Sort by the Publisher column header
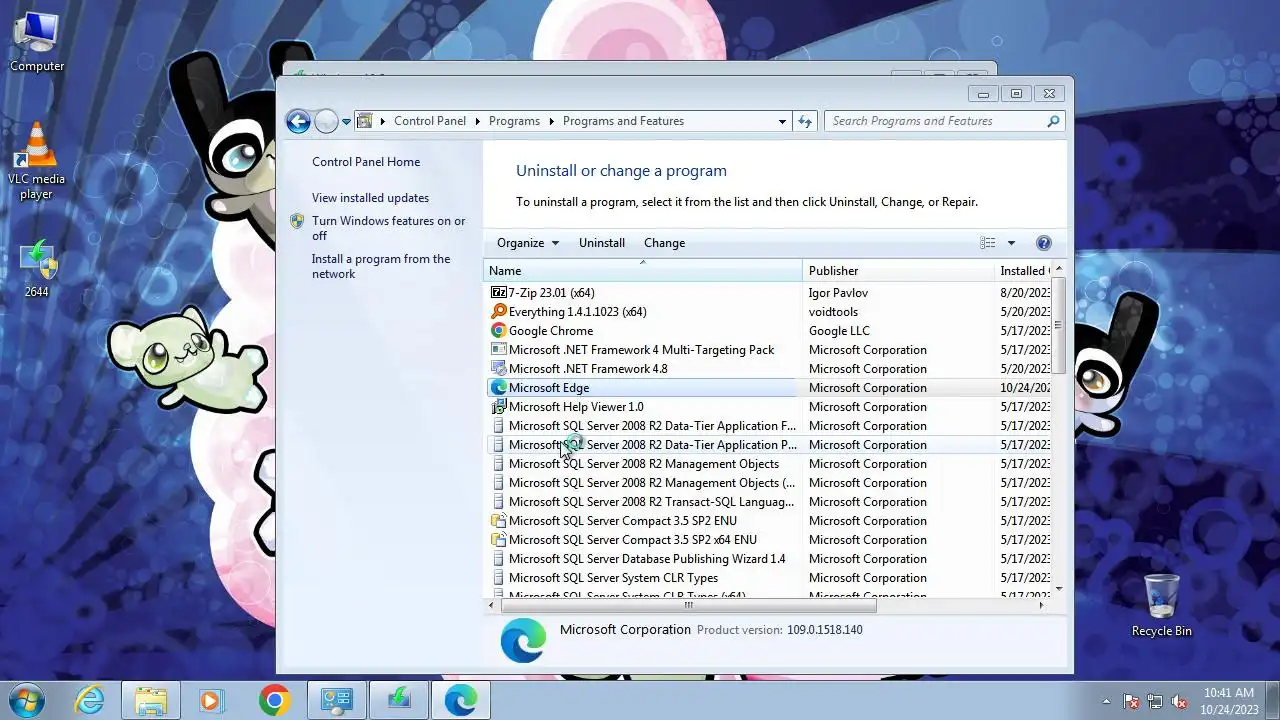 [x=898, y=271]
